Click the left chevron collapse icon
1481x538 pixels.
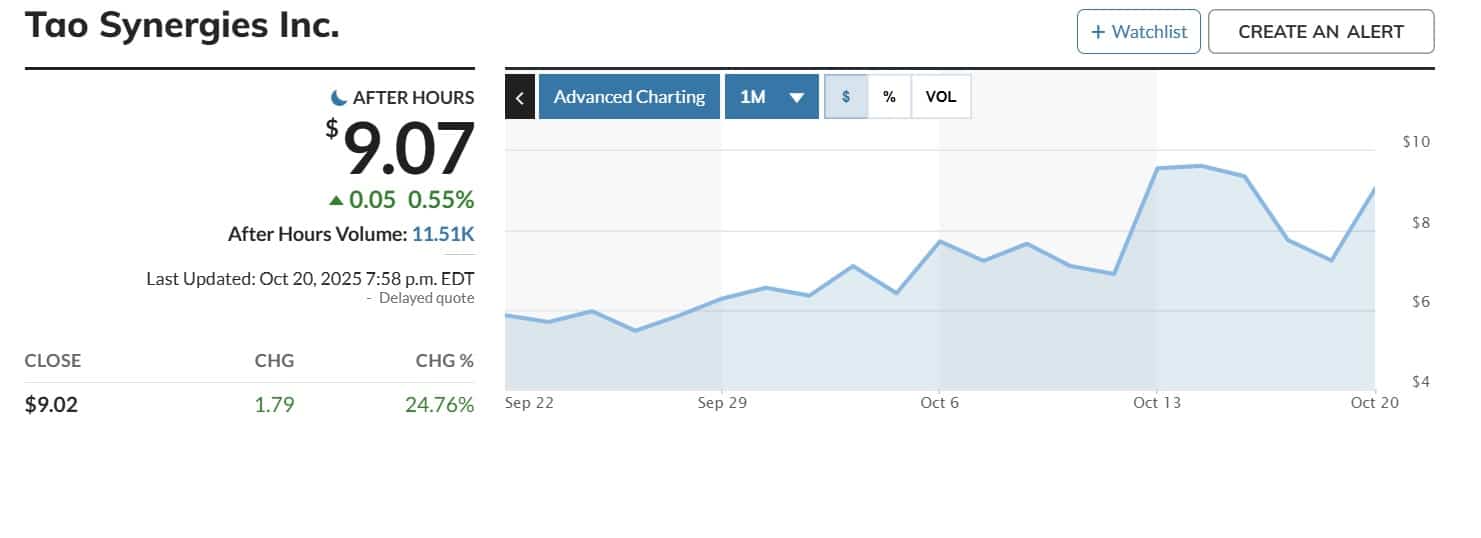520,97
